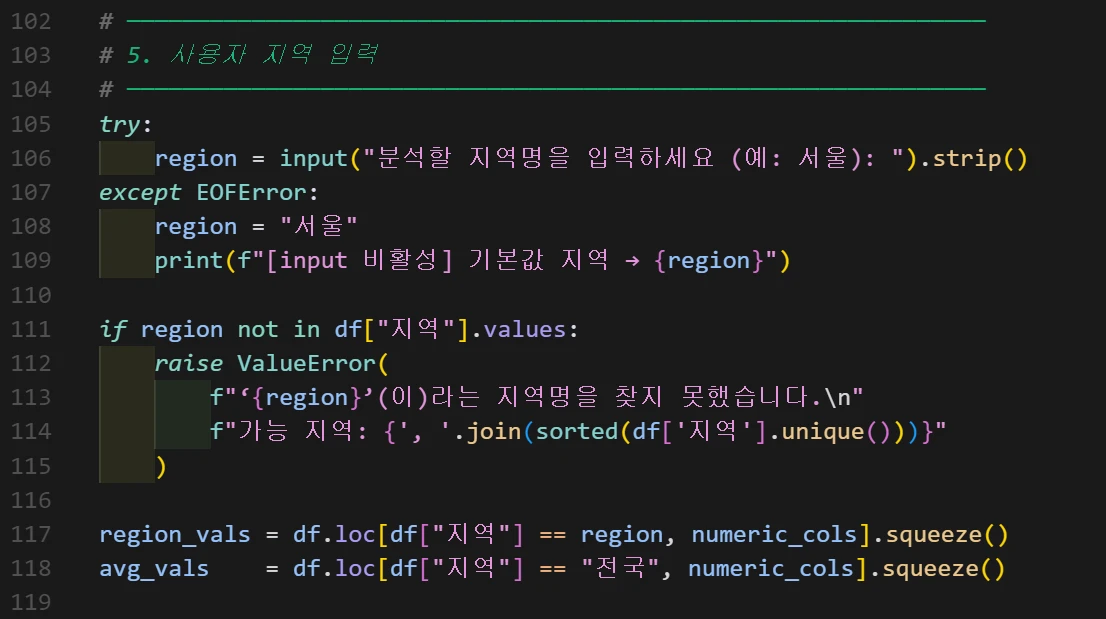Click the 'sorted' function on line 114

577,431
